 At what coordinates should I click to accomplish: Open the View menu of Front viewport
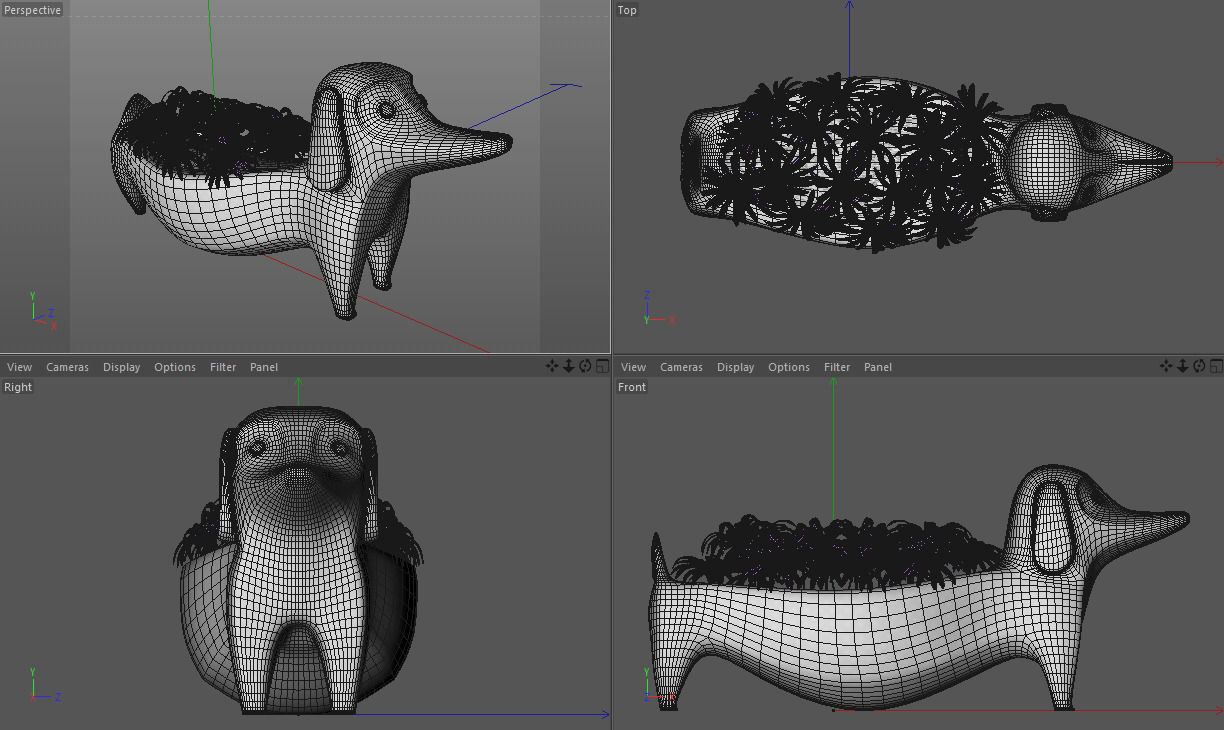[x=633, y=367]
